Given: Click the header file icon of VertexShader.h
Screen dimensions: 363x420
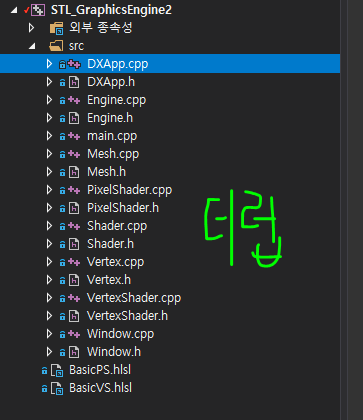Looking at the screenshot, I should [x=74, y=316].
